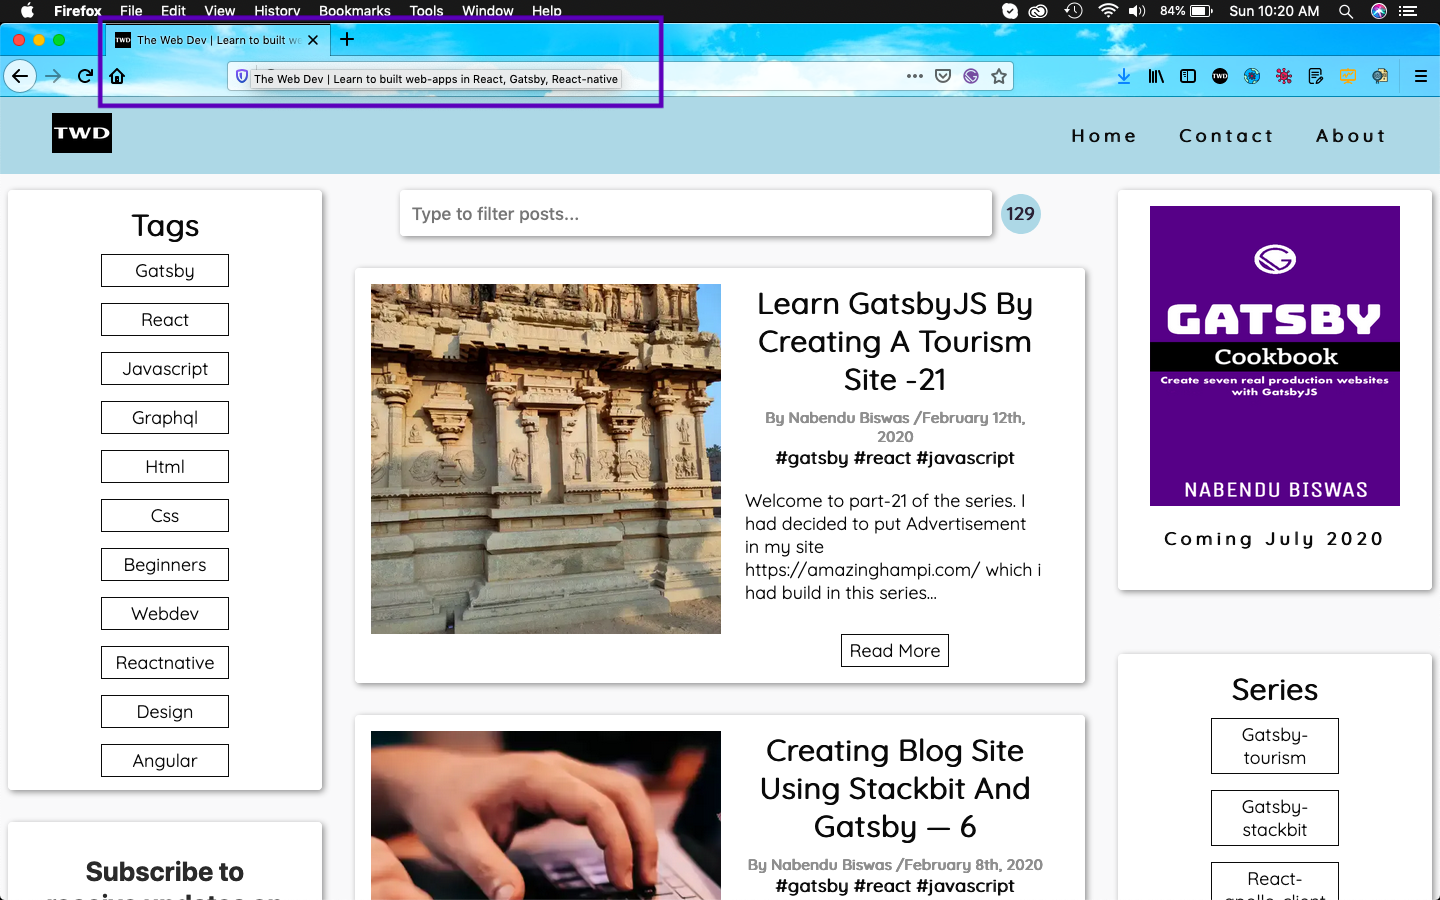Open tracking protection shield in address bar
Viewport: 1440px width, 900px height.
pos(241,76)
